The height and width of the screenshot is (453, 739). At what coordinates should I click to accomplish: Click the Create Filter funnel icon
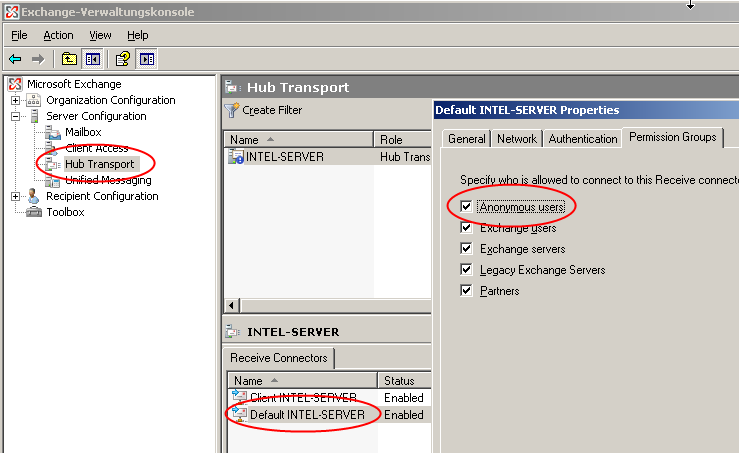(232, 110)
